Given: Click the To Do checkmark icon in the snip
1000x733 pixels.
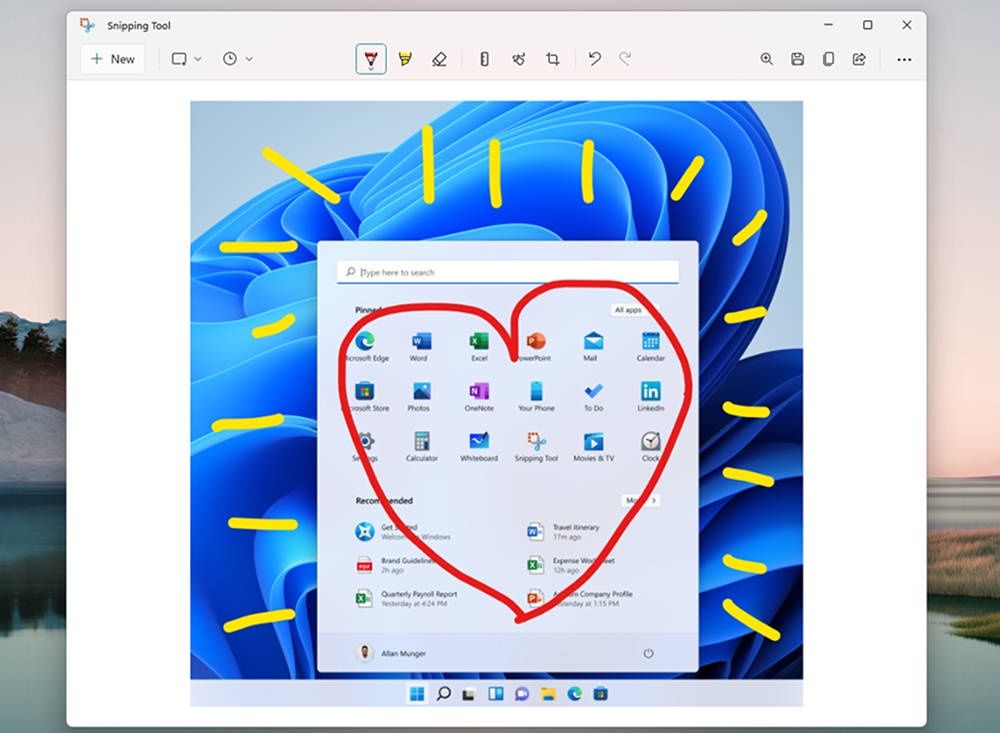Looking at the screenshot, I should click(593, 390).
